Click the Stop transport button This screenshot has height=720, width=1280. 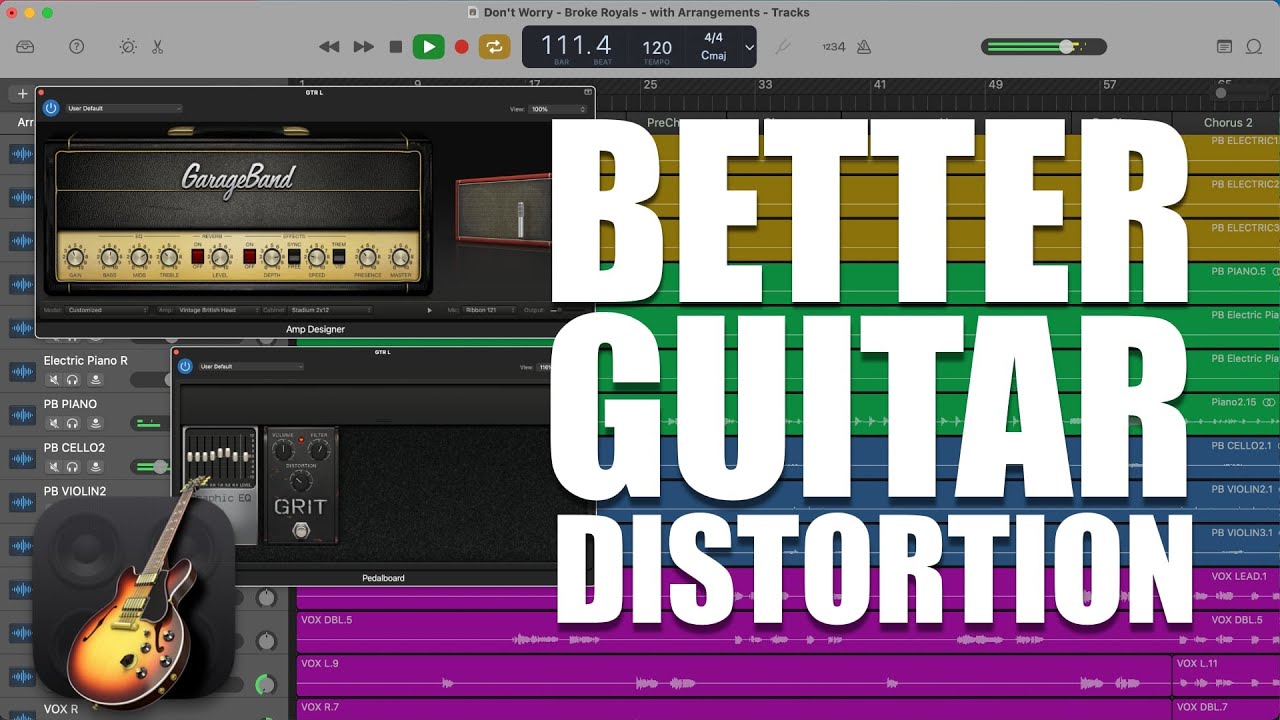(x=396, y=46)
